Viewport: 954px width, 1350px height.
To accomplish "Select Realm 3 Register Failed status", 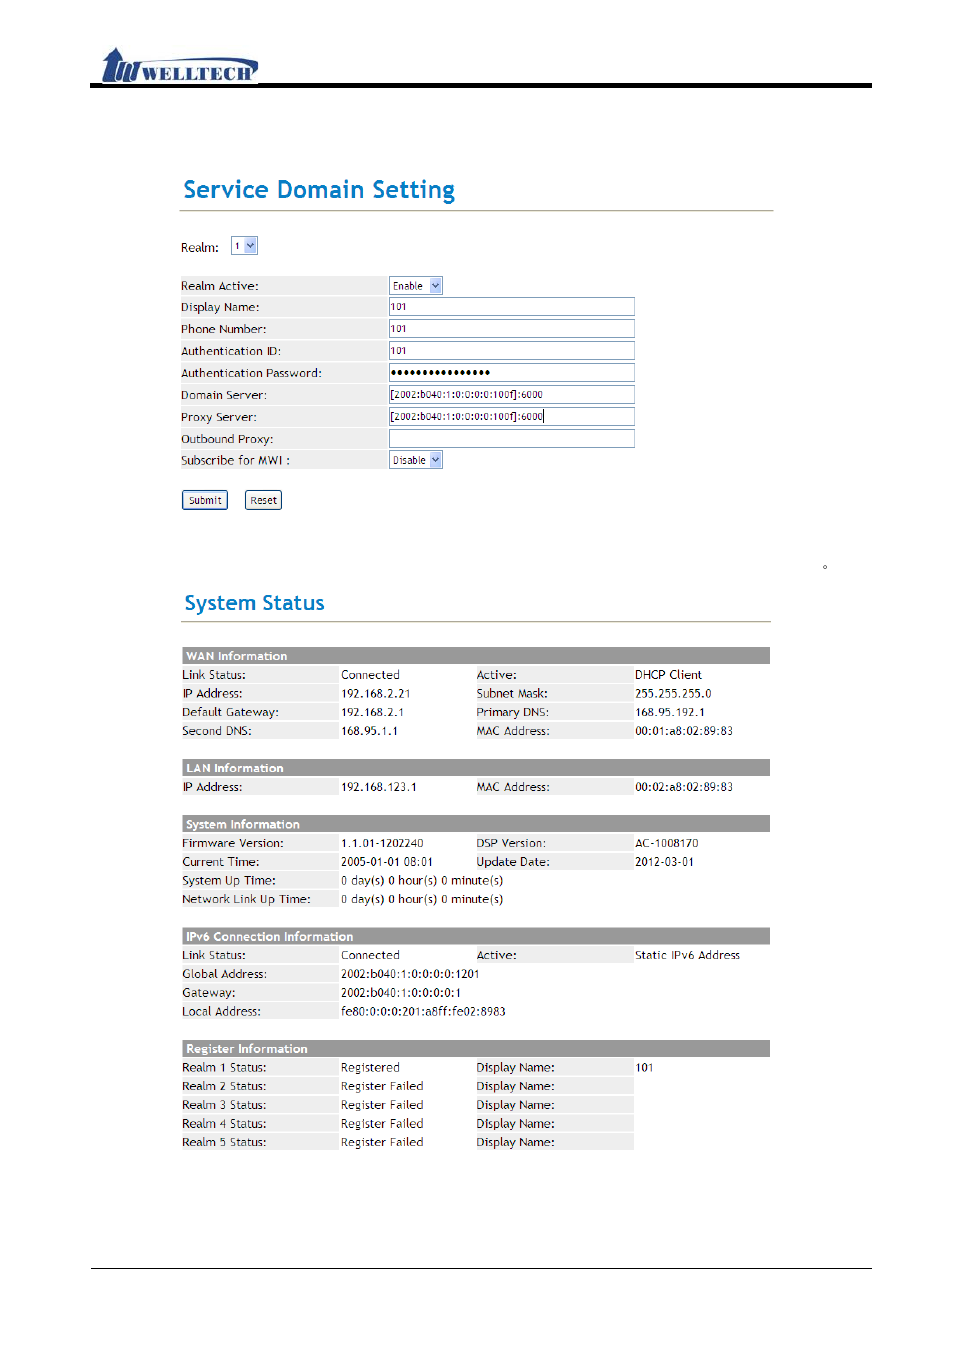I will pos(382,1105).
